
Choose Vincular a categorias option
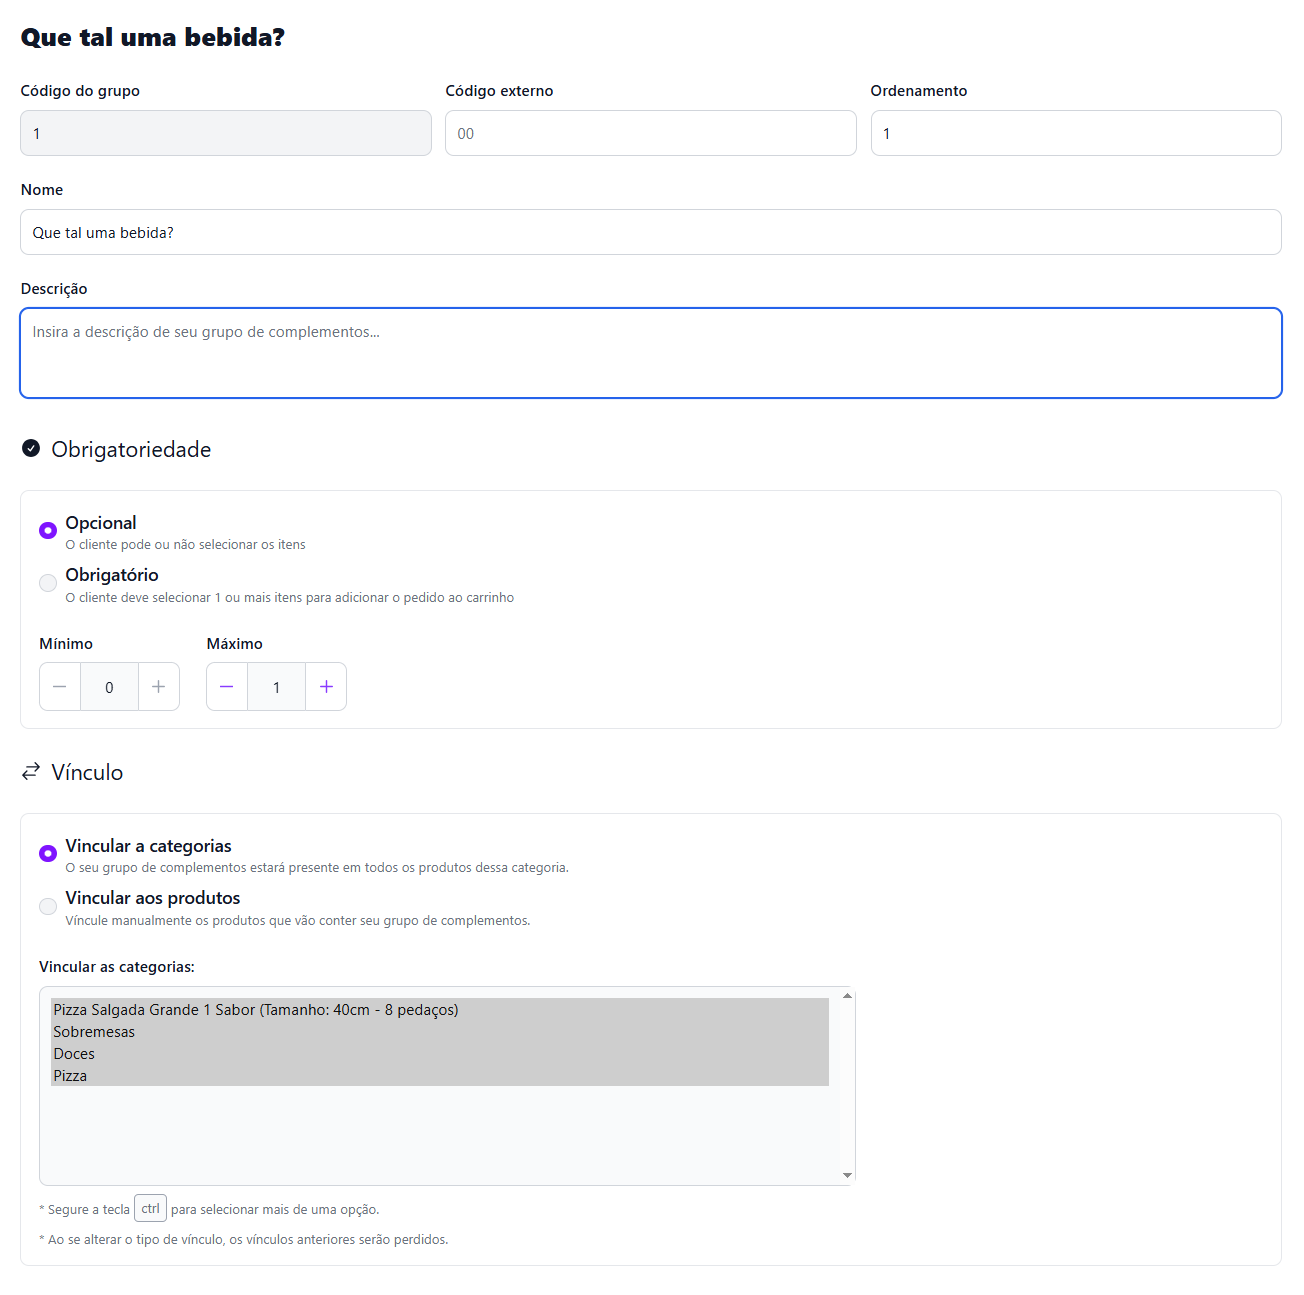click(48, 853)
